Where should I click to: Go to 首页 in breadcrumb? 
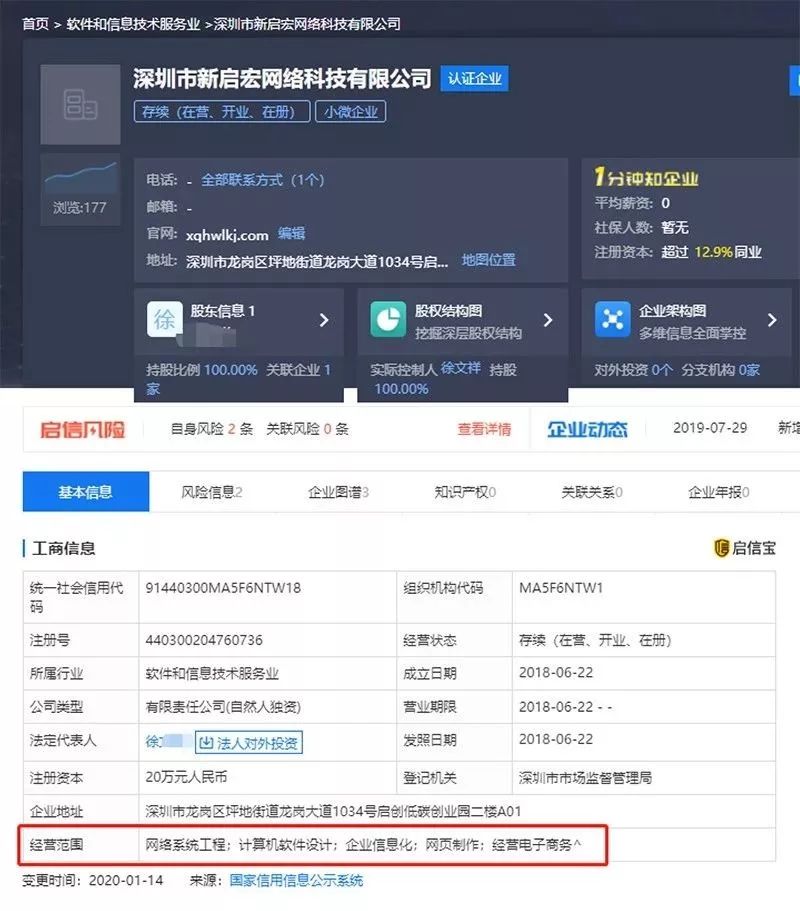35,24
